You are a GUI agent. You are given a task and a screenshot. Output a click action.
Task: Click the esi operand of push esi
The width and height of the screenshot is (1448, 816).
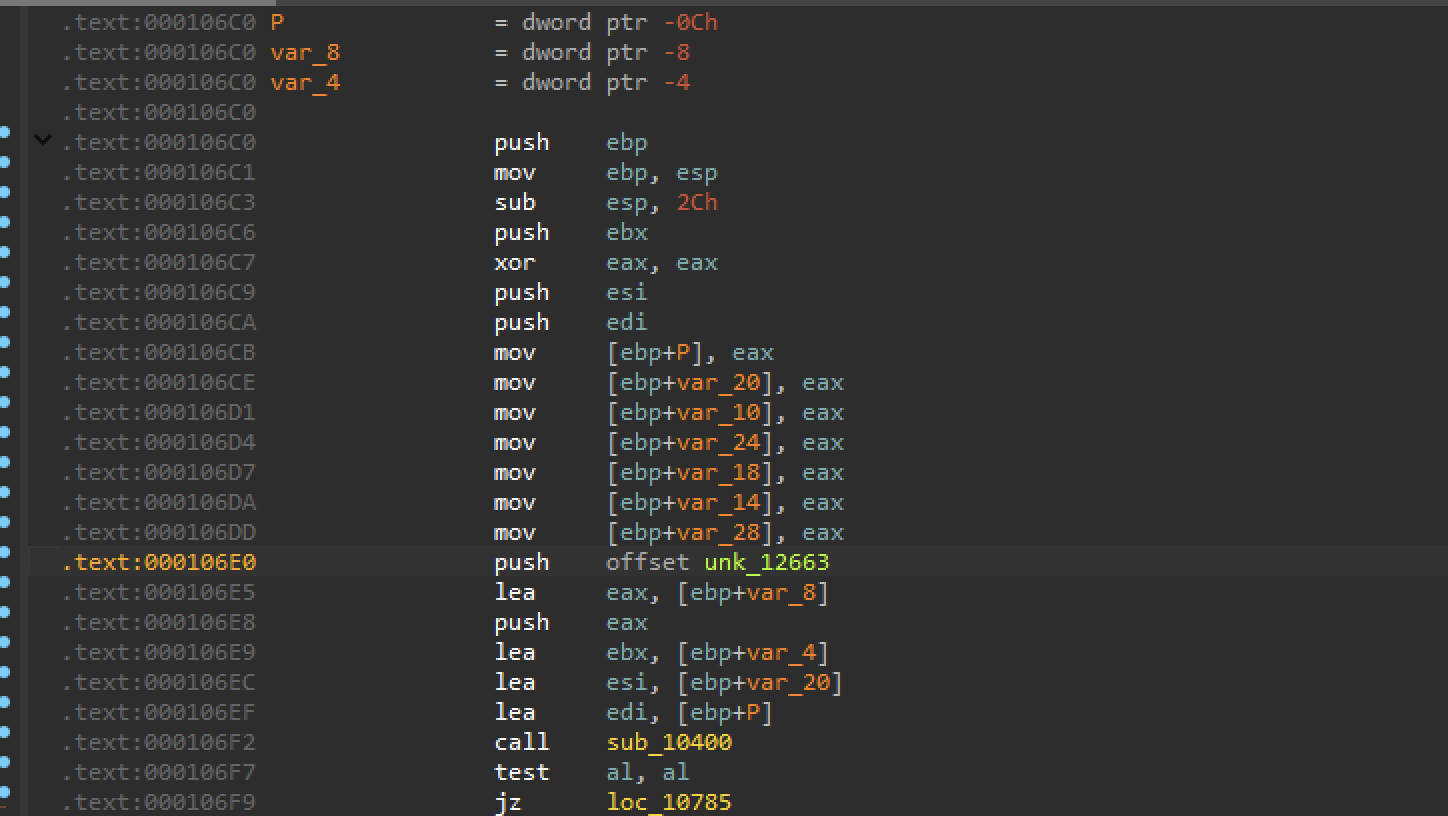coord(627,292)
